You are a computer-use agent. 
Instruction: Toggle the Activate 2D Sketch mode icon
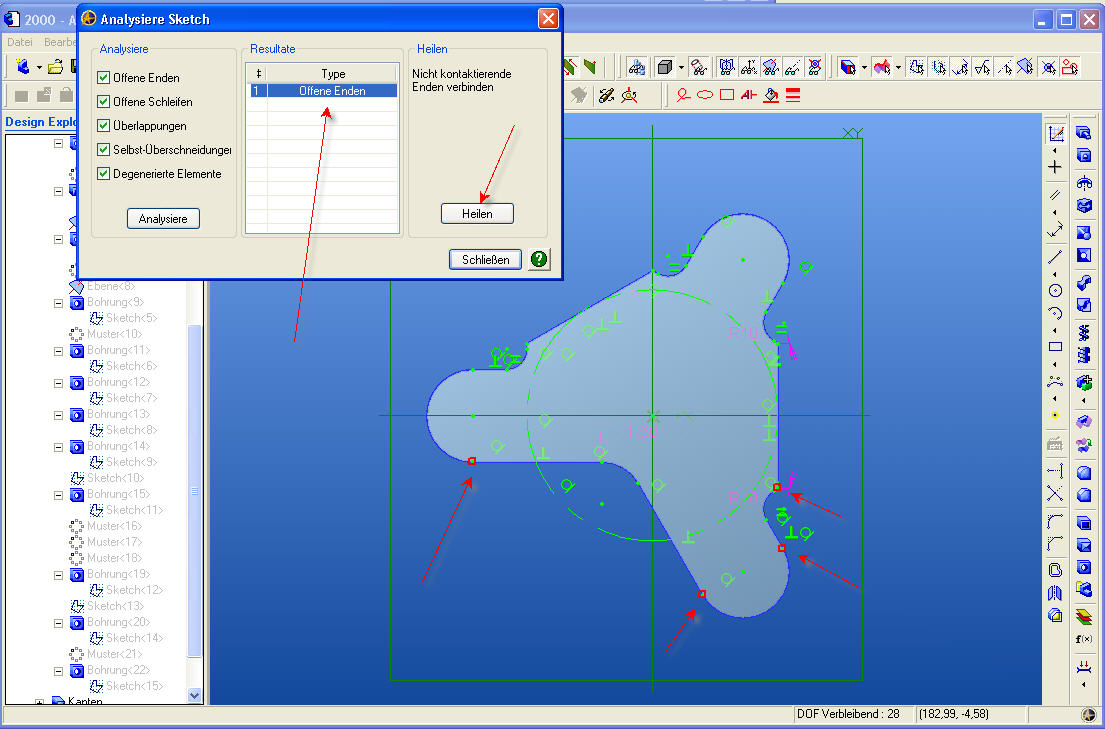pos(1055,133)
